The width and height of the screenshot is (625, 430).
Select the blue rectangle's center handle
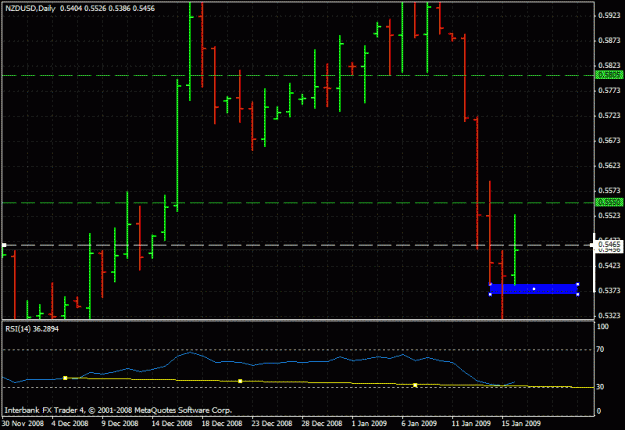pyautogui.click(x=534, y=289)
